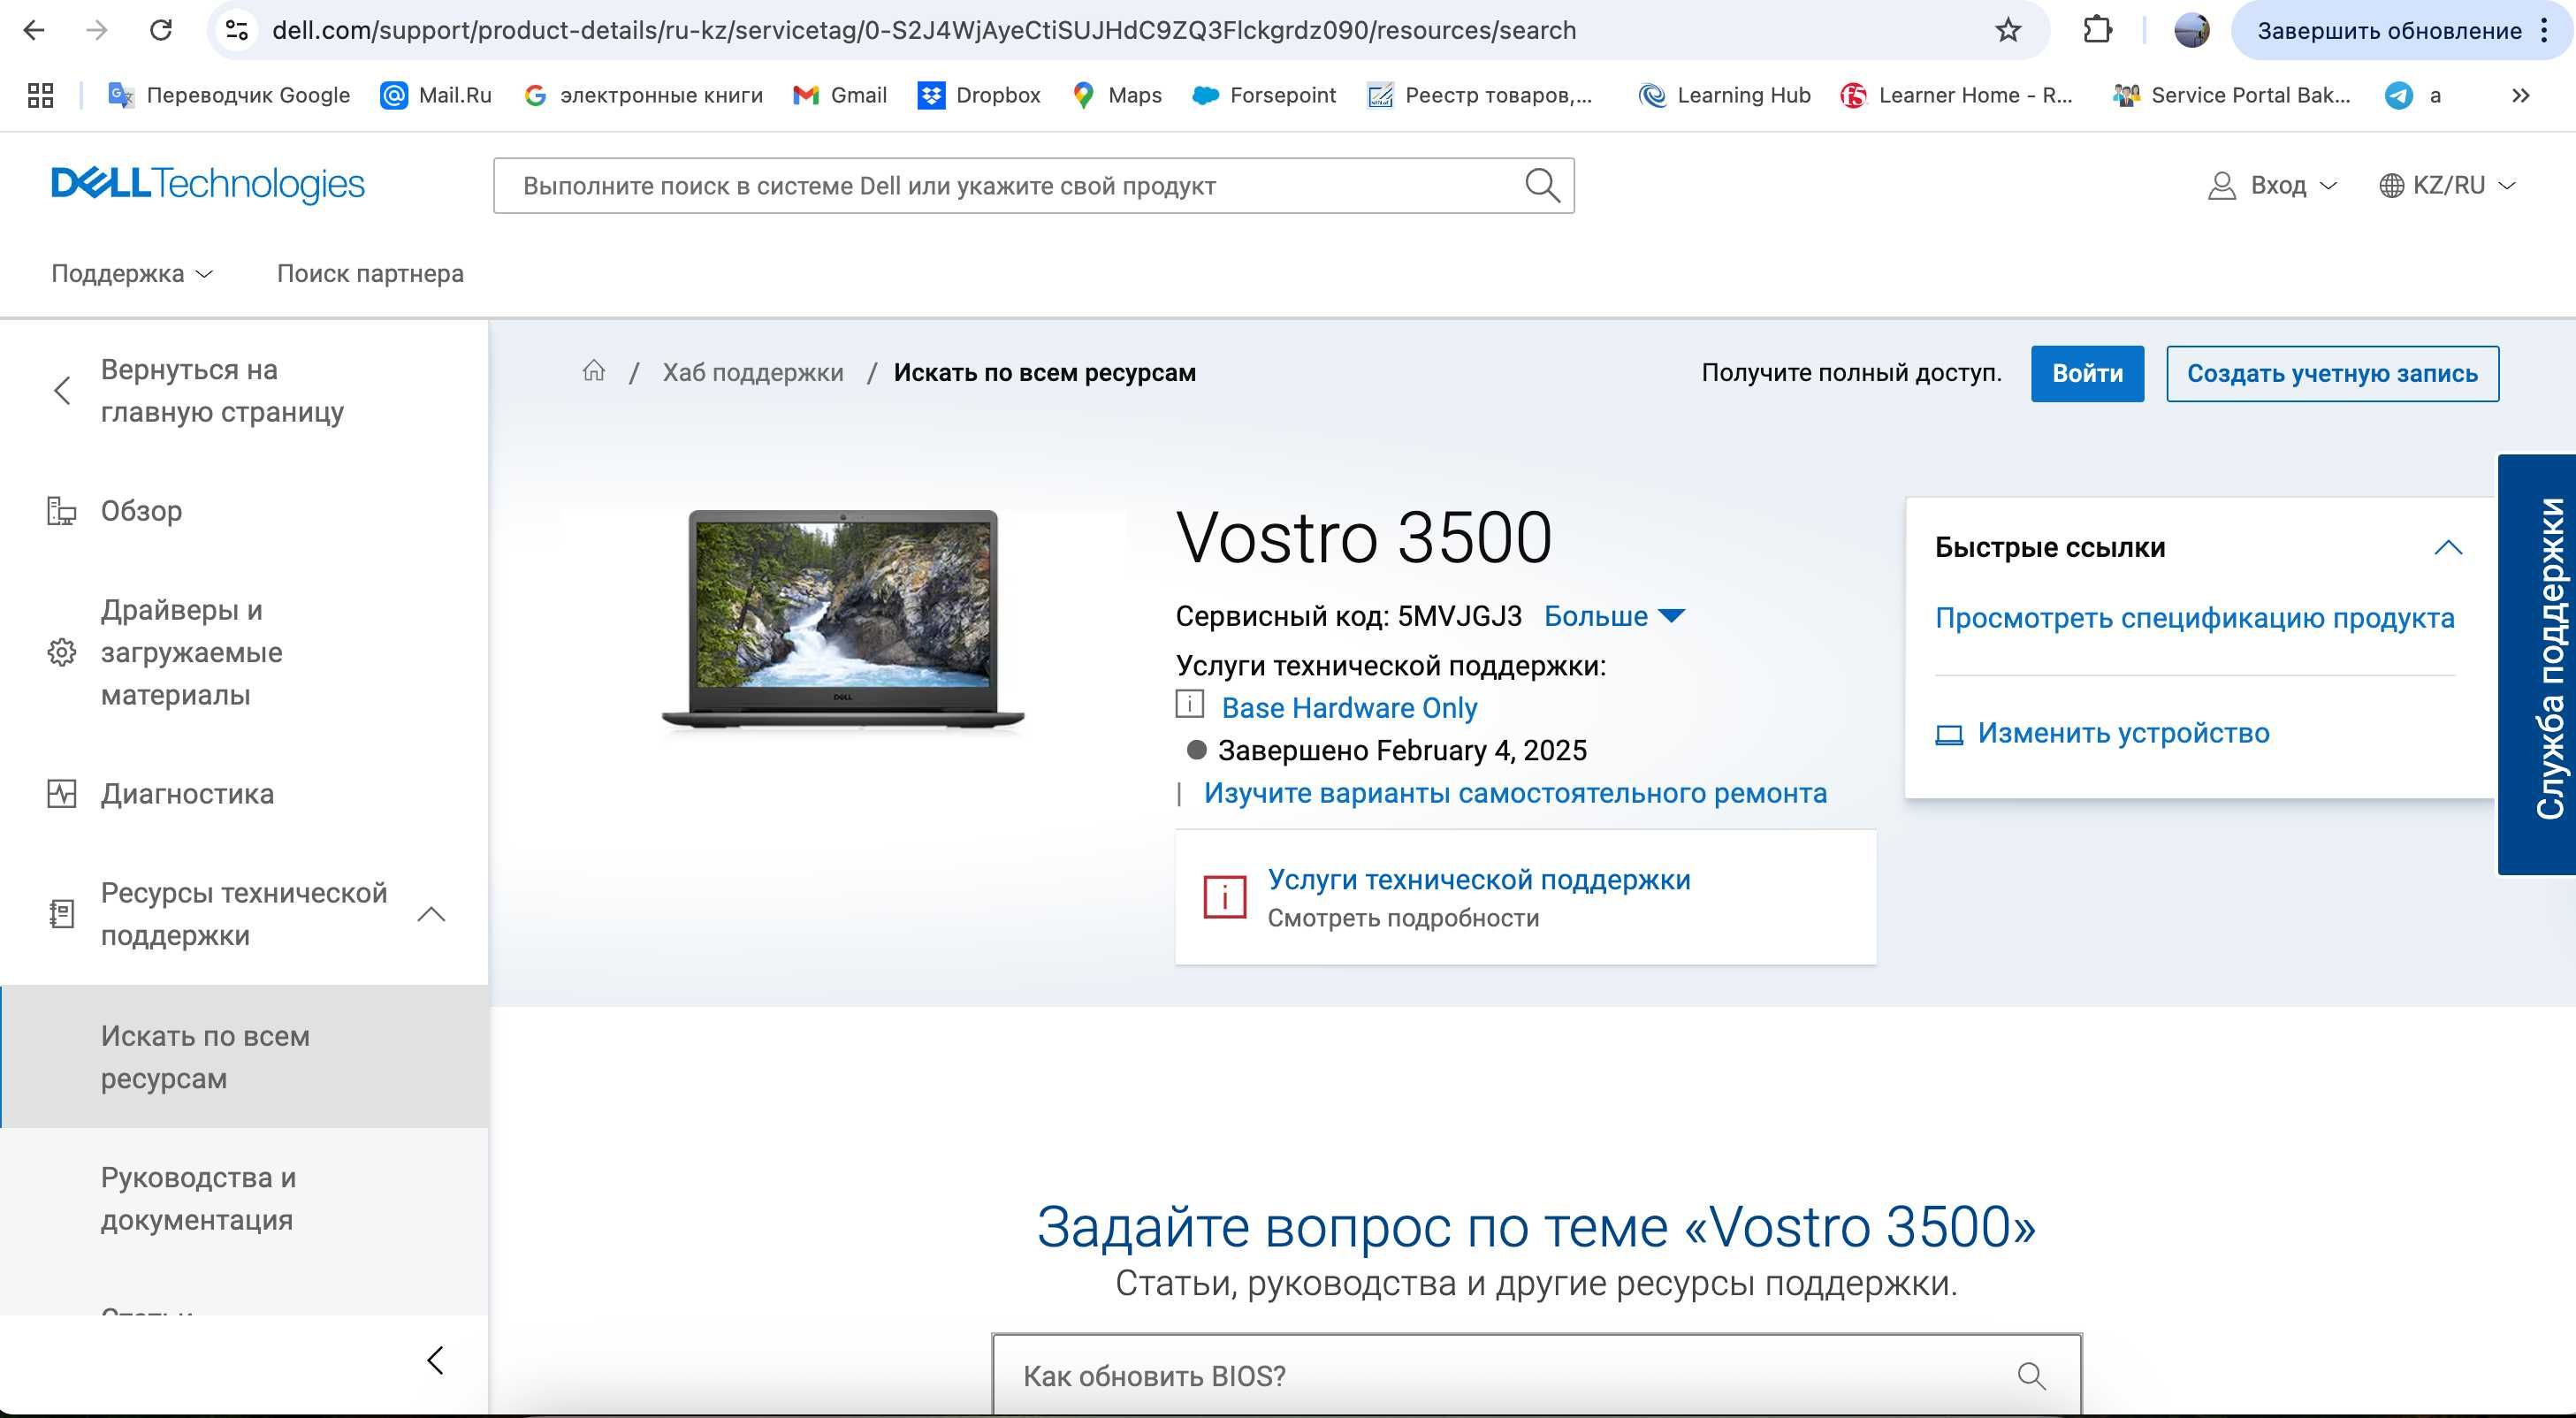This screenshot has width=2576, height=1418.
Task: Open Поиск партнера menu item
Action: [x=370, y=273]
